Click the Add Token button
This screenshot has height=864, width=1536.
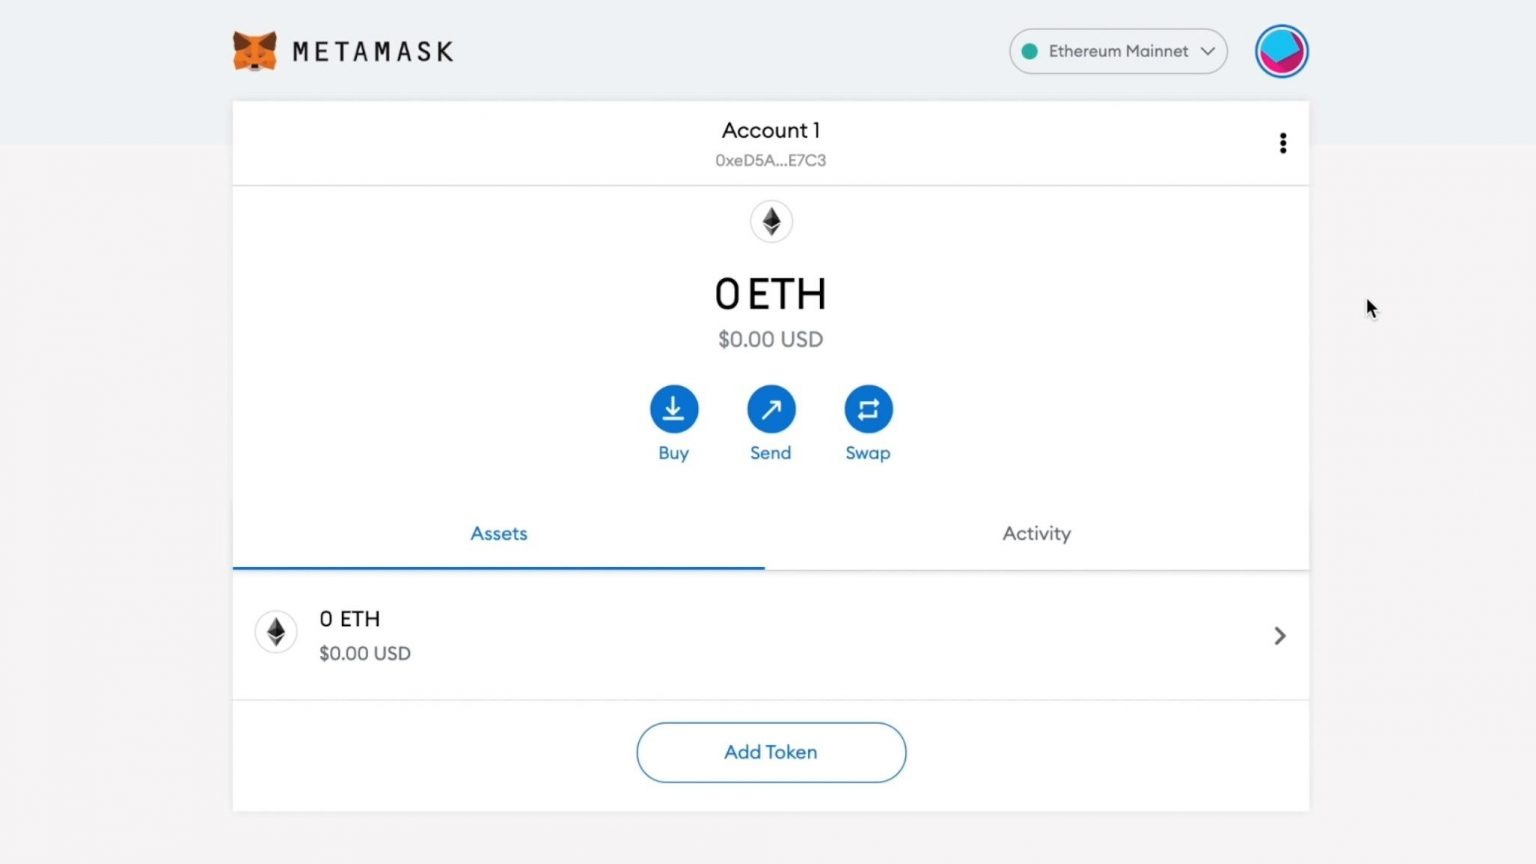pos(771,752)
